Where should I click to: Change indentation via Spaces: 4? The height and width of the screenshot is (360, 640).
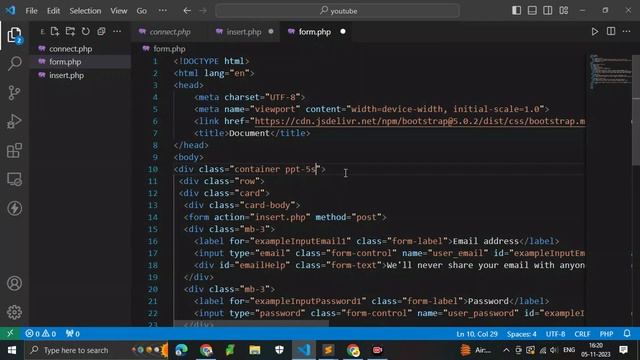(522, 333)
